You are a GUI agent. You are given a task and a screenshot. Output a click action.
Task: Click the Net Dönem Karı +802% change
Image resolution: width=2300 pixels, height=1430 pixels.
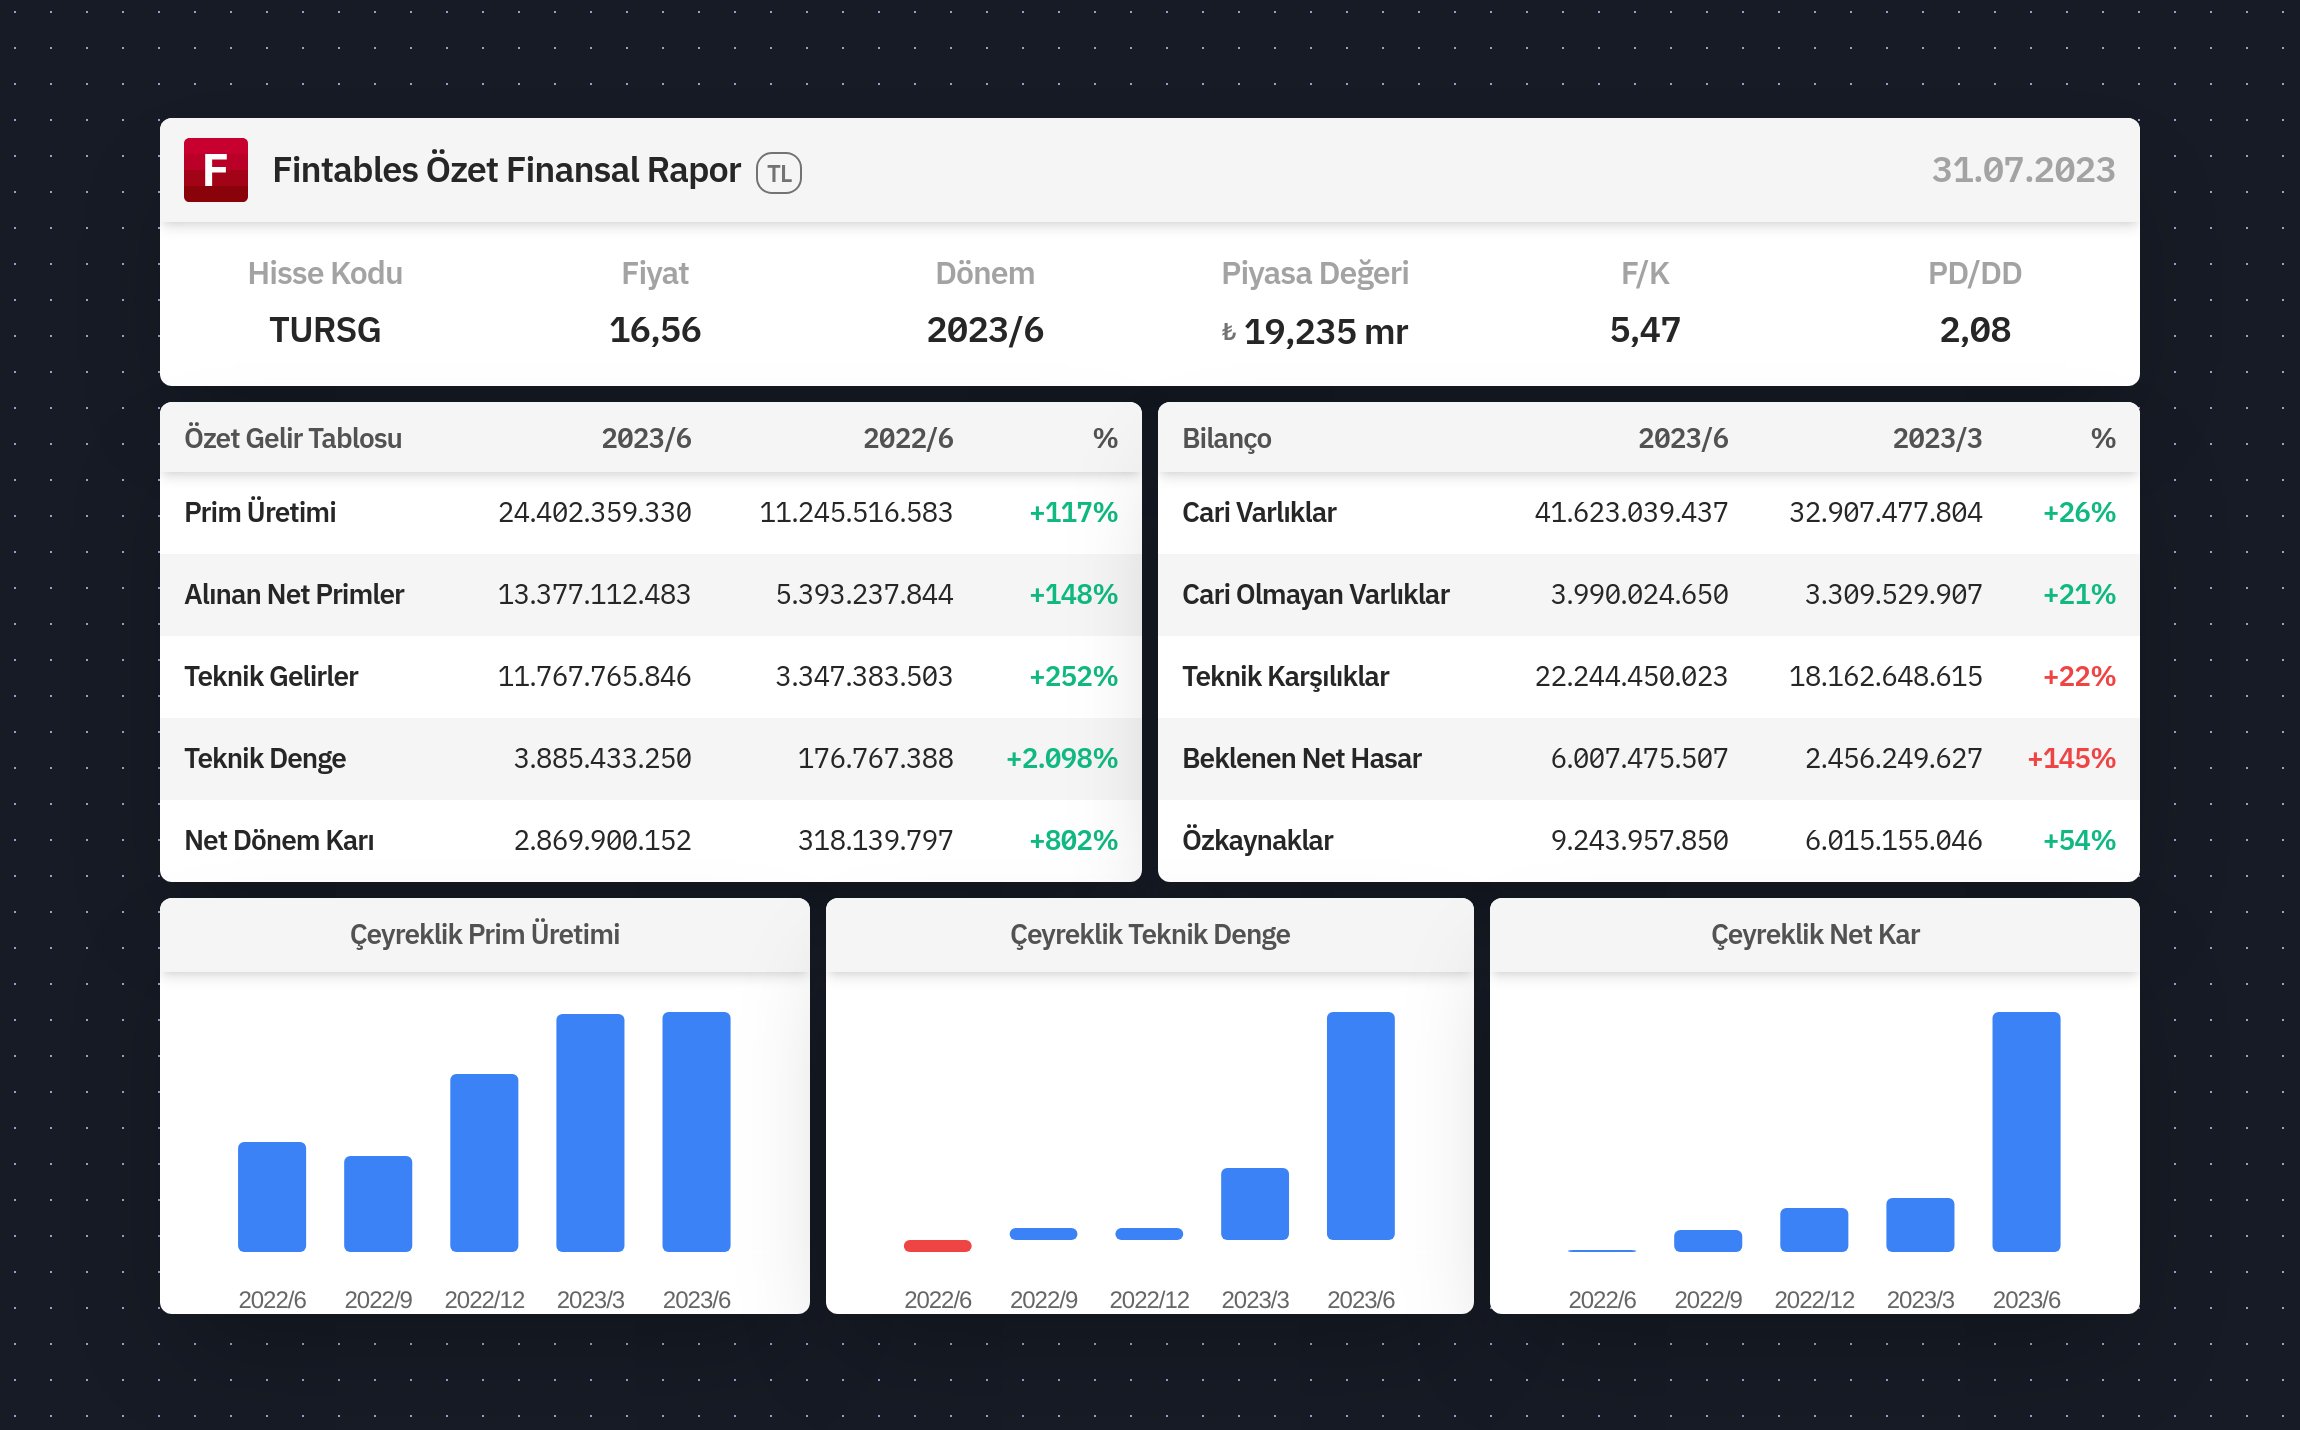point(1073,840)
